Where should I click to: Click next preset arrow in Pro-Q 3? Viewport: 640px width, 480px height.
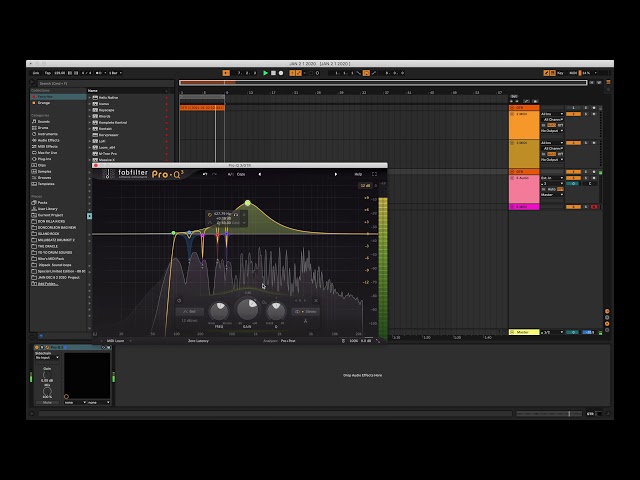tap(336, 174)
